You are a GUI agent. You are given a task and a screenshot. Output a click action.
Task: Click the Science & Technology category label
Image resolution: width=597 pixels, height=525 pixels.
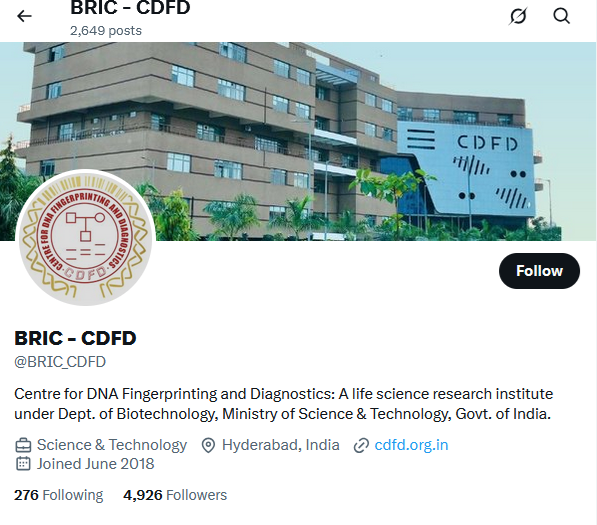[x=112, y=445]
